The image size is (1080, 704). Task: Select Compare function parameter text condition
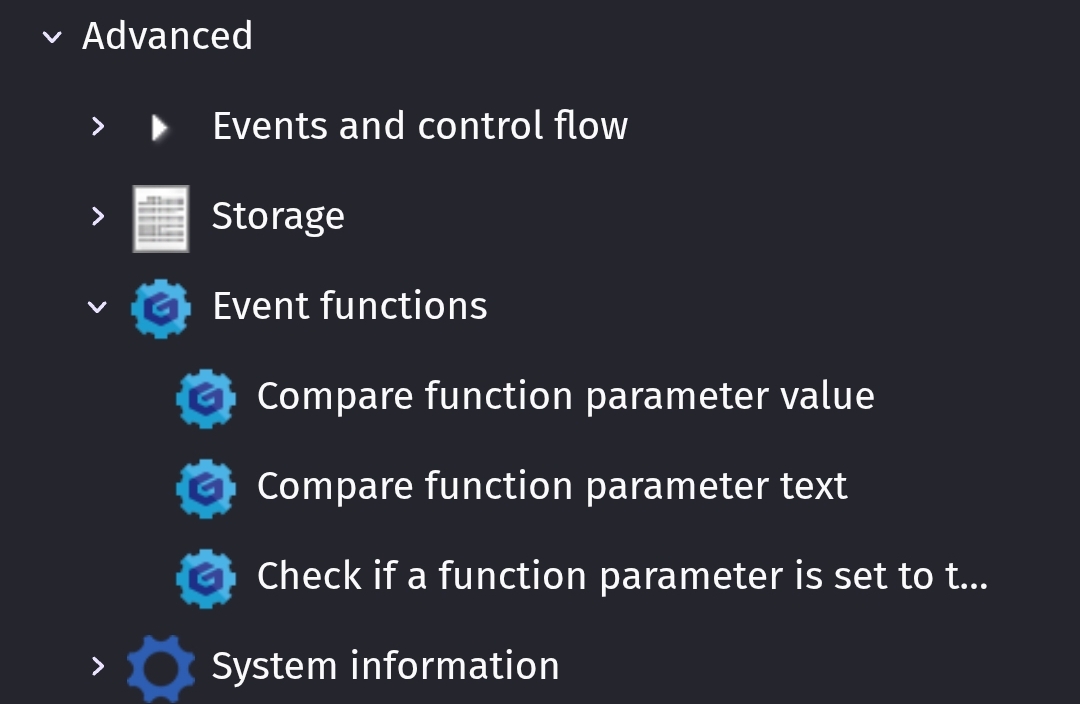tap(552, 486)
